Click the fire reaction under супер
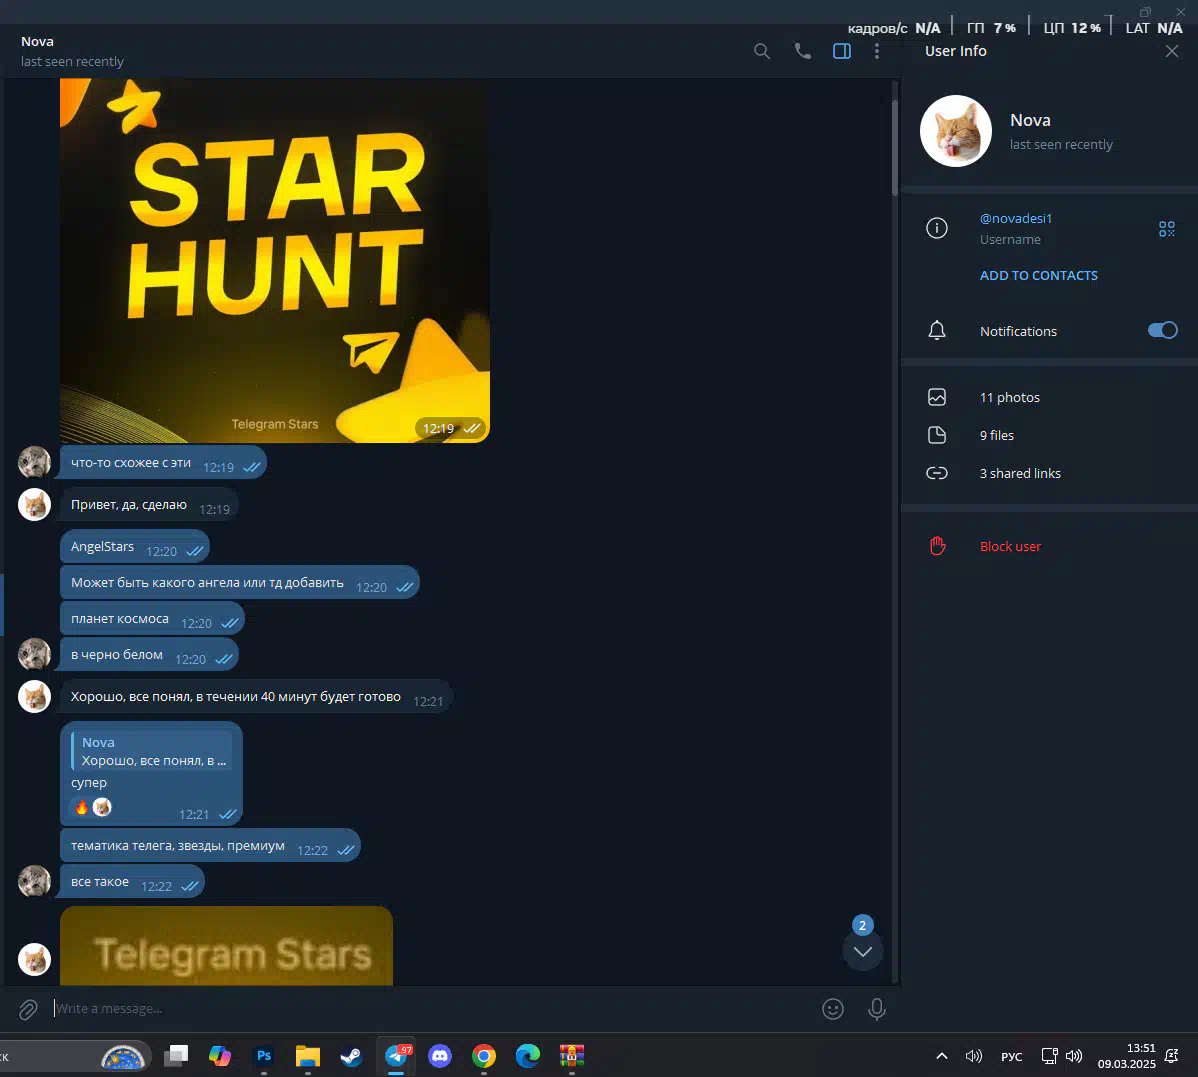Screen dimensions: 1198x1077 coord(82,807)
